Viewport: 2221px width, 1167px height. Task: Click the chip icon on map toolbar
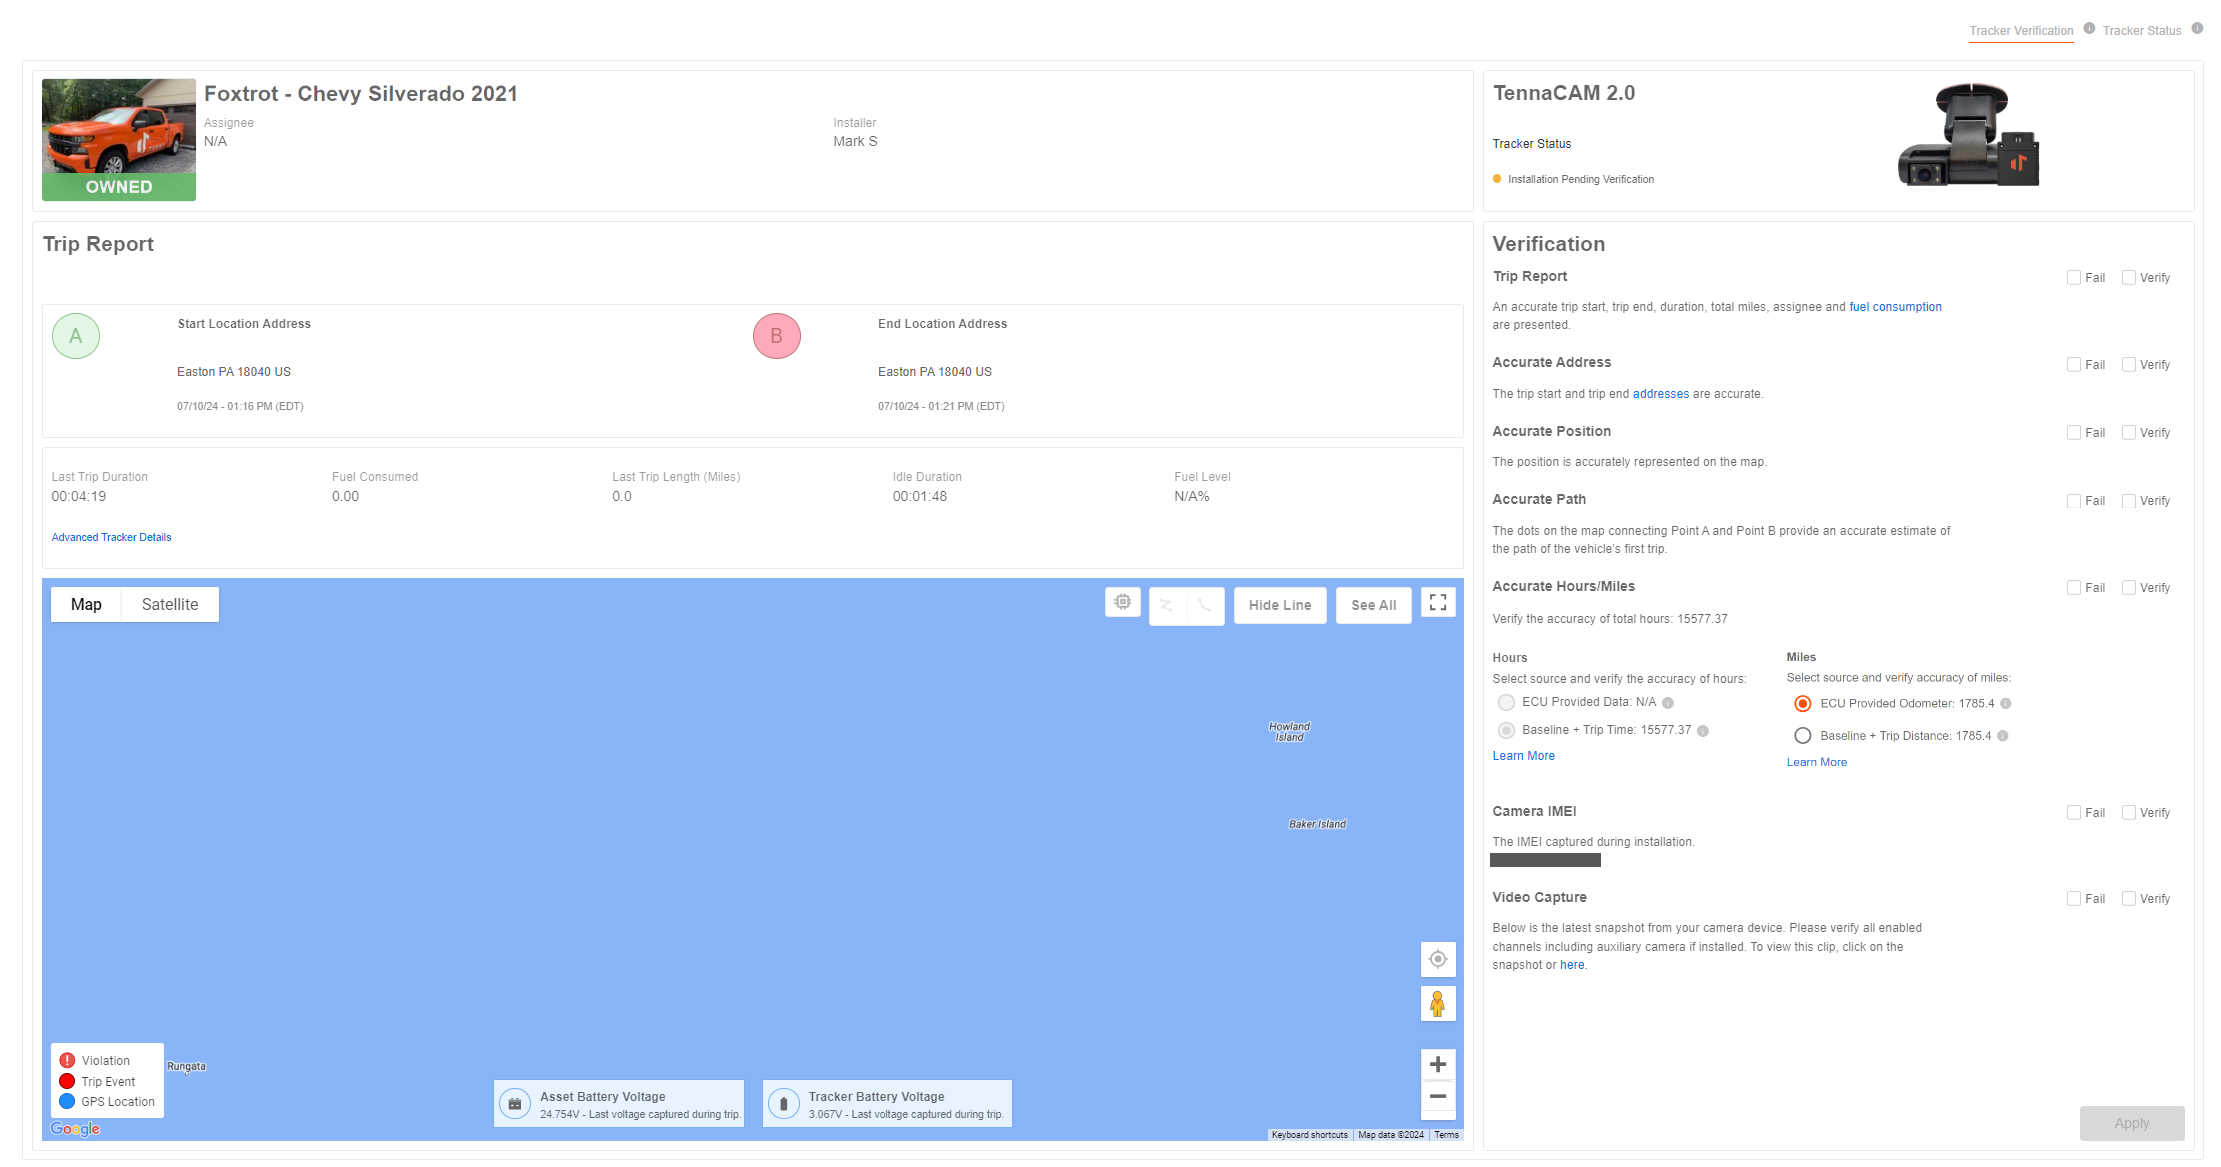1122,602
